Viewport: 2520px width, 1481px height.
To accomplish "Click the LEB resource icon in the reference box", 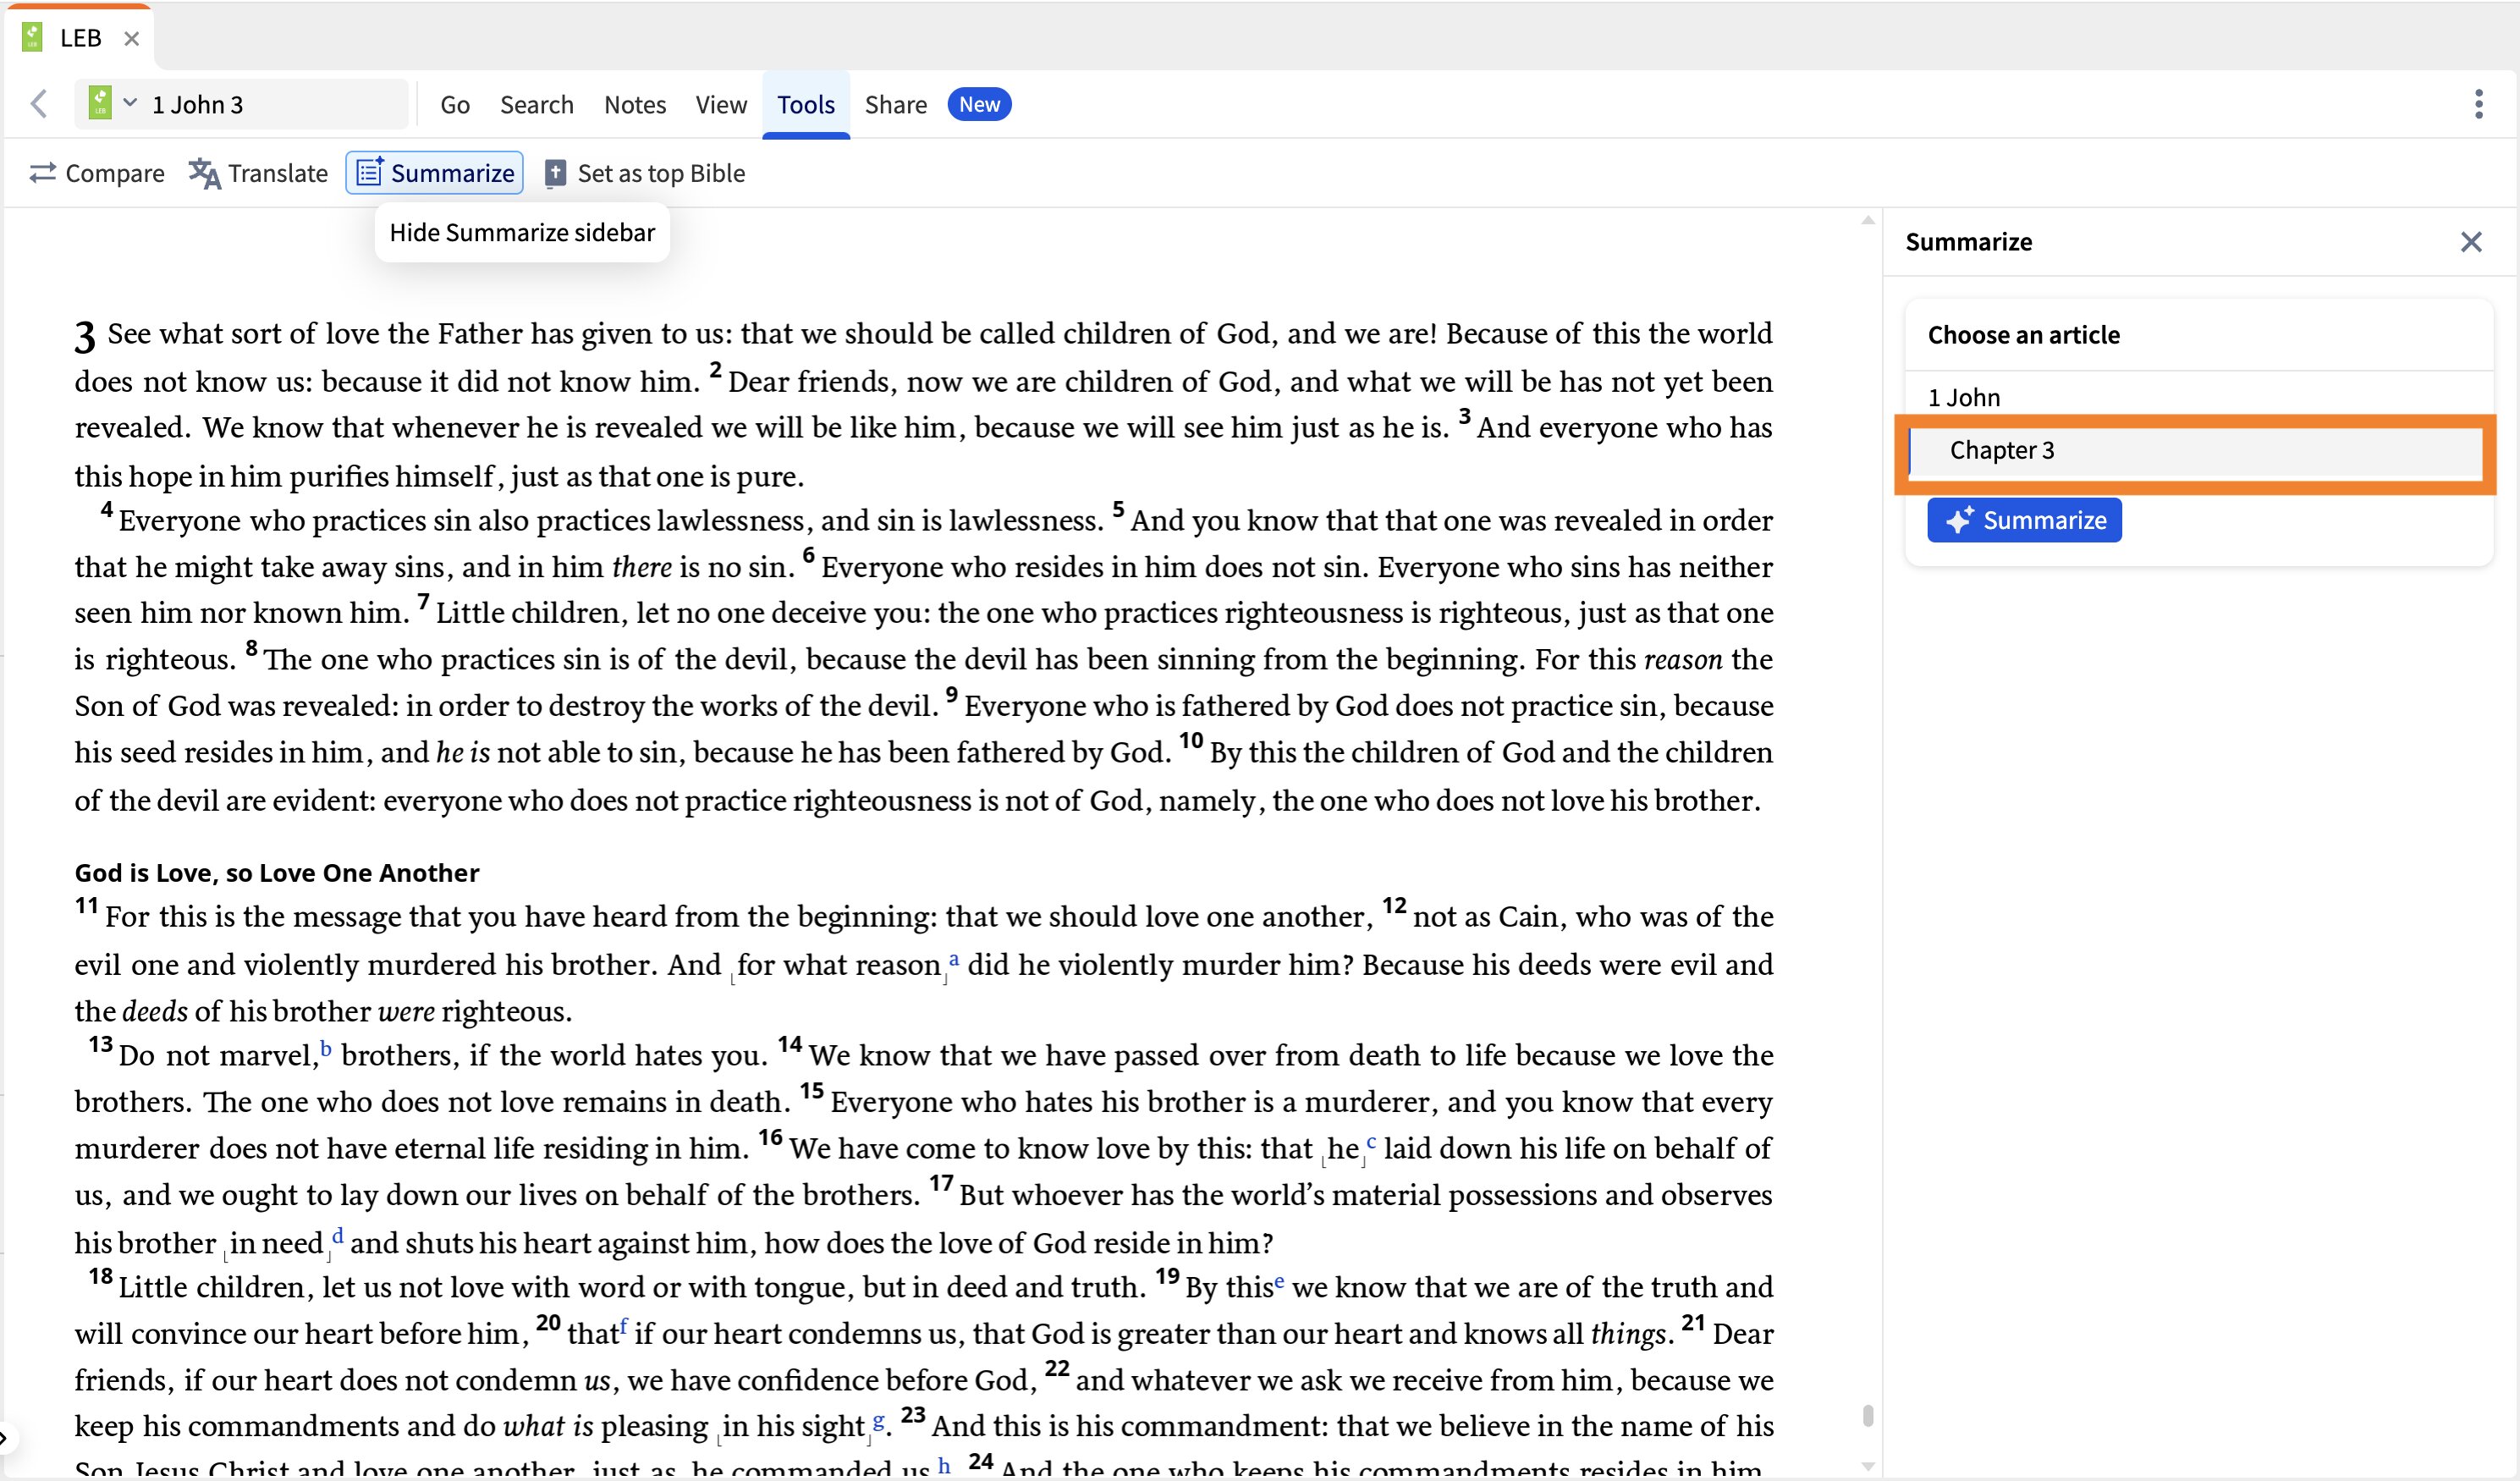I will [x=101, y=102].
